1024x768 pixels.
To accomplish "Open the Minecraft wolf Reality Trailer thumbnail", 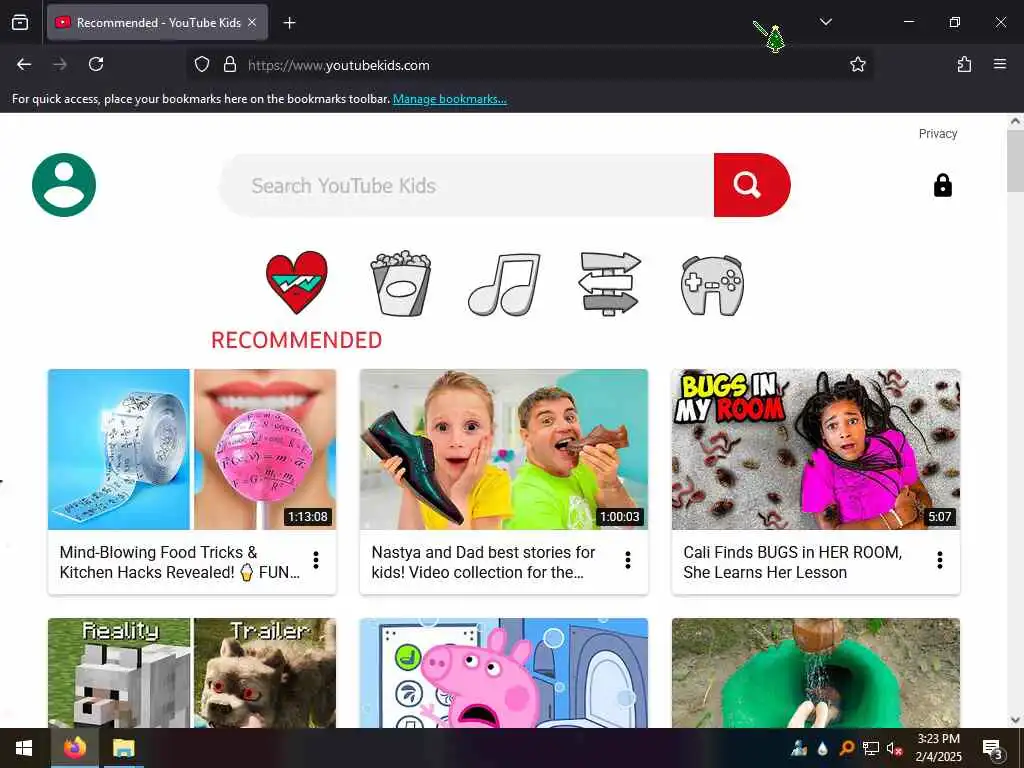I will [x=192, y=673].
